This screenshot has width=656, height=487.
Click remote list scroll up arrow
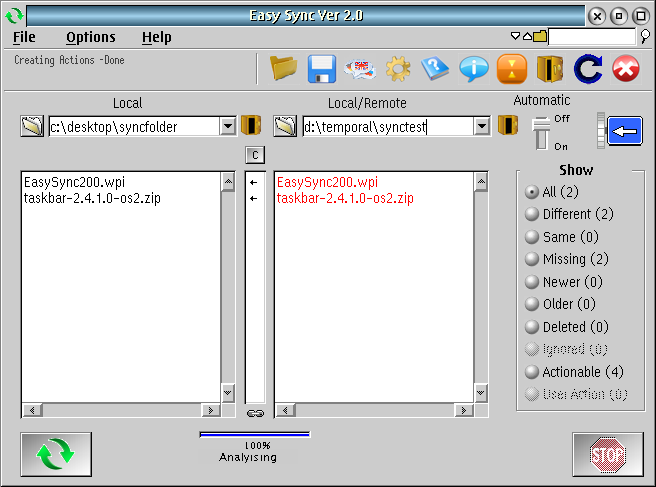[x=481, y=182]
